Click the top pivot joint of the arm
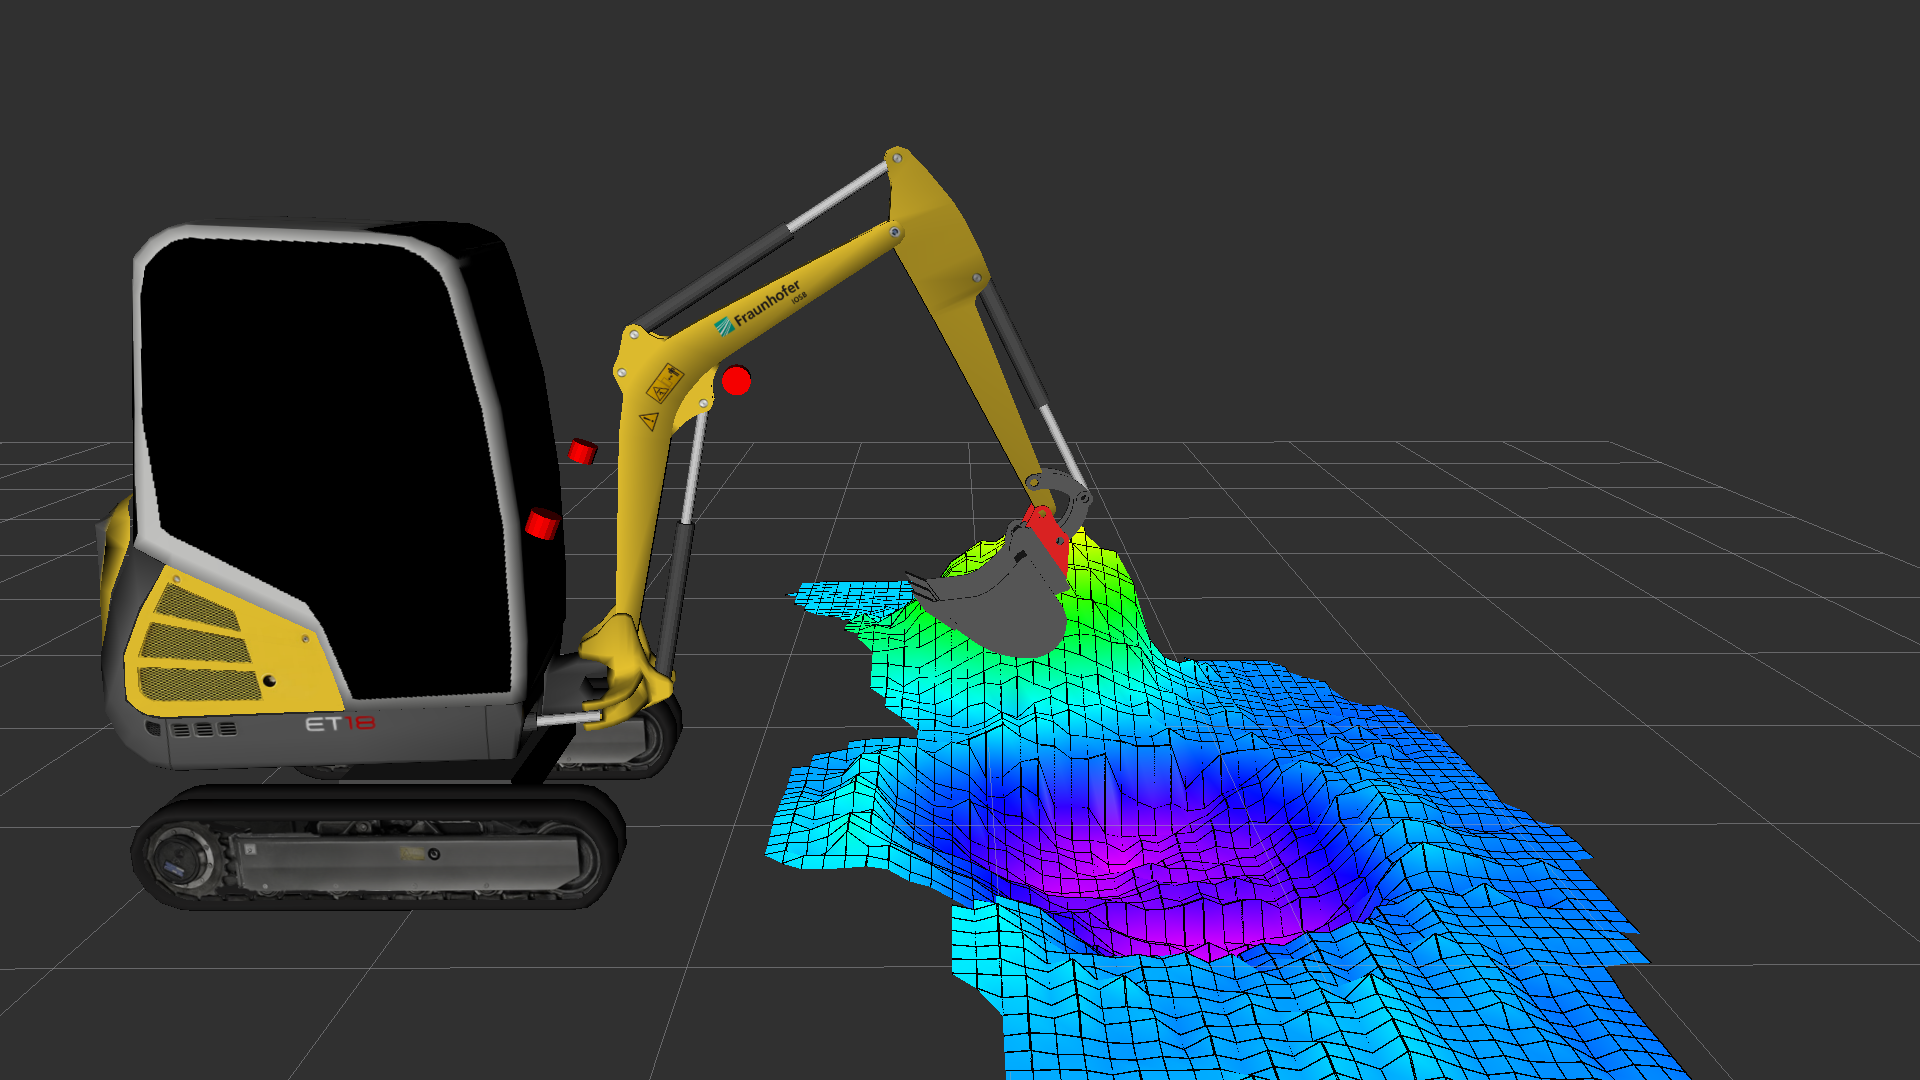This screenshot has height=1080, width=1920. pos(896,157)
